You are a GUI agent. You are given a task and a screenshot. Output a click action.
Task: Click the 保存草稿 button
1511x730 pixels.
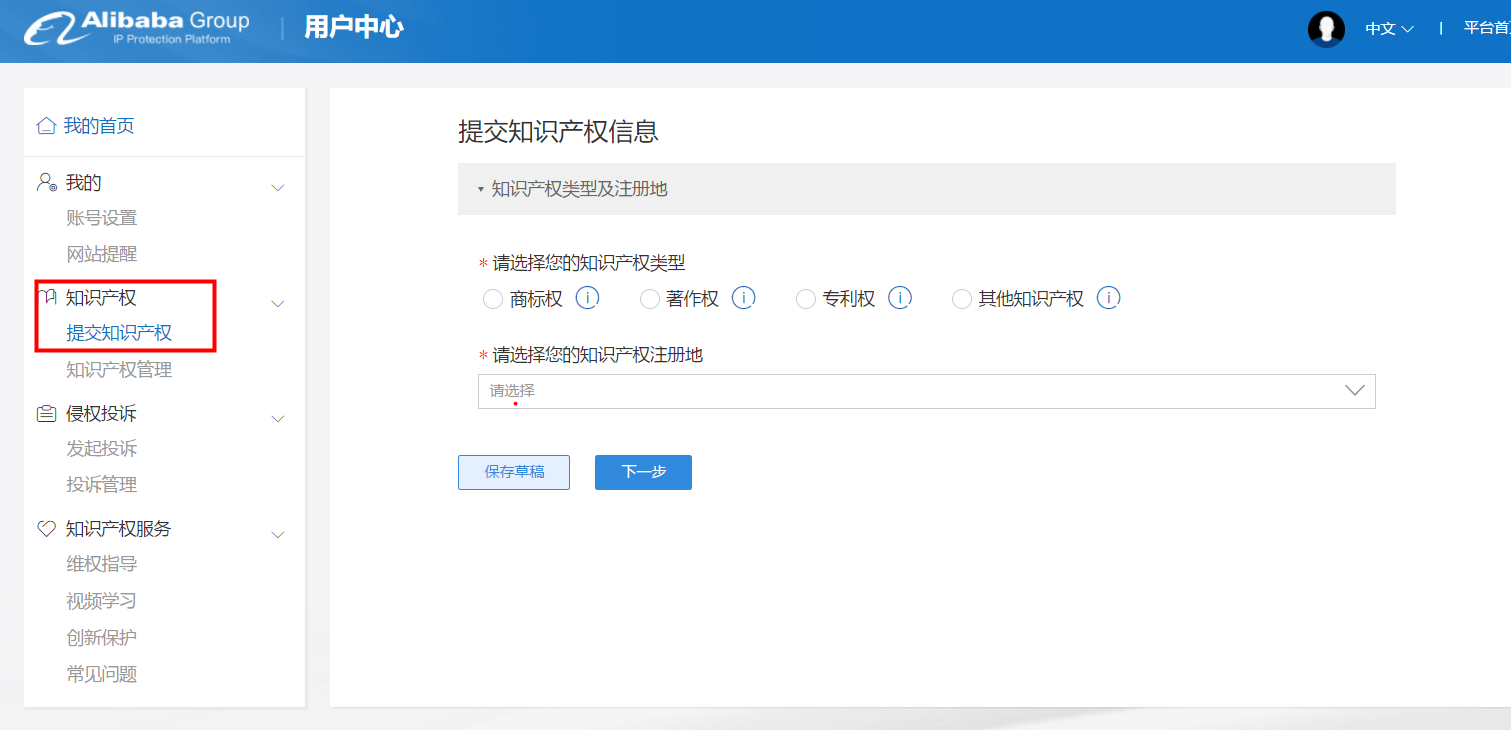point(514,472)
